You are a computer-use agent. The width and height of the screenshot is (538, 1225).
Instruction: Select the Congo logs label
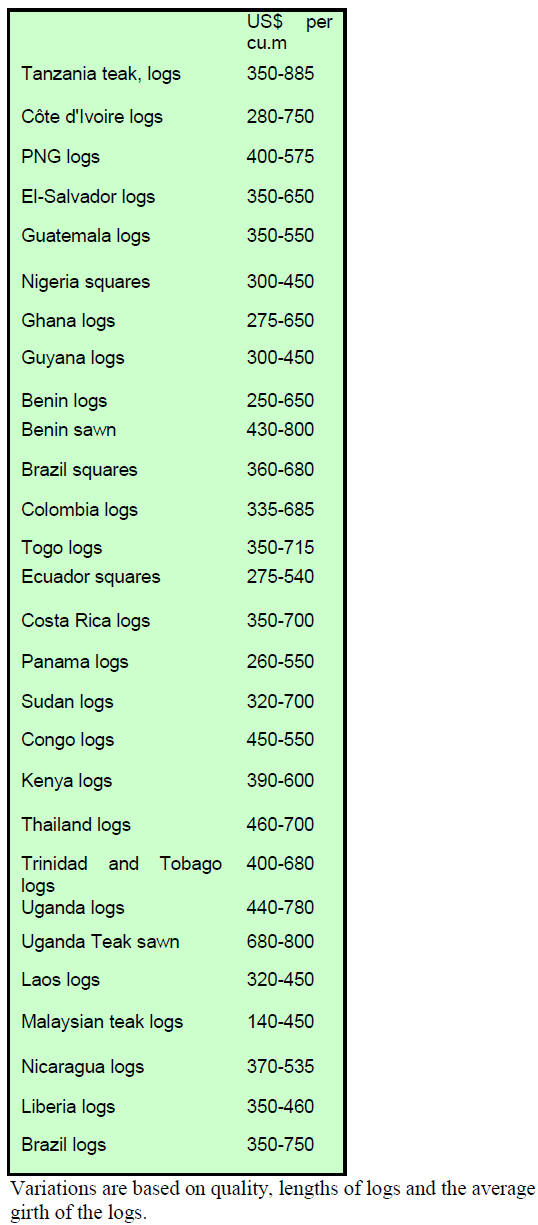(x=68, y=740)
